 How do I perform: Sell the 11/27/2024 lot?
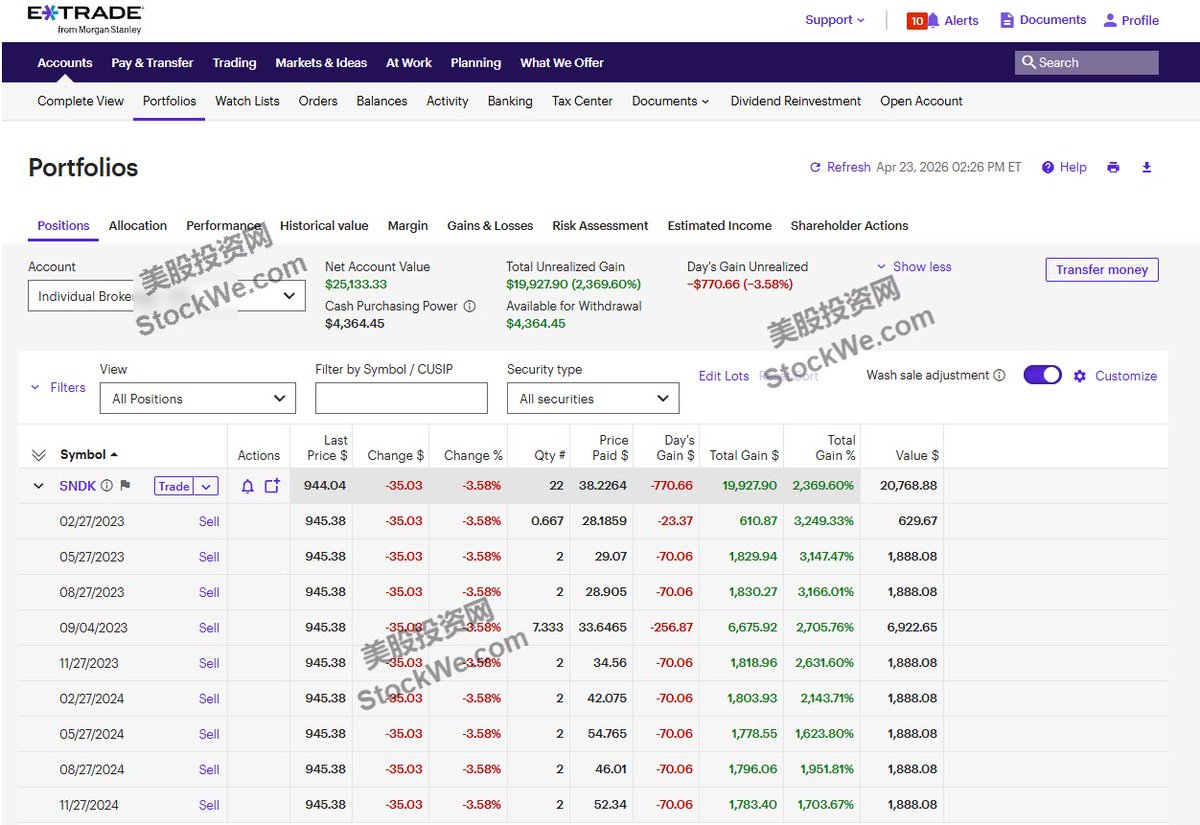[x=209, y=805]
